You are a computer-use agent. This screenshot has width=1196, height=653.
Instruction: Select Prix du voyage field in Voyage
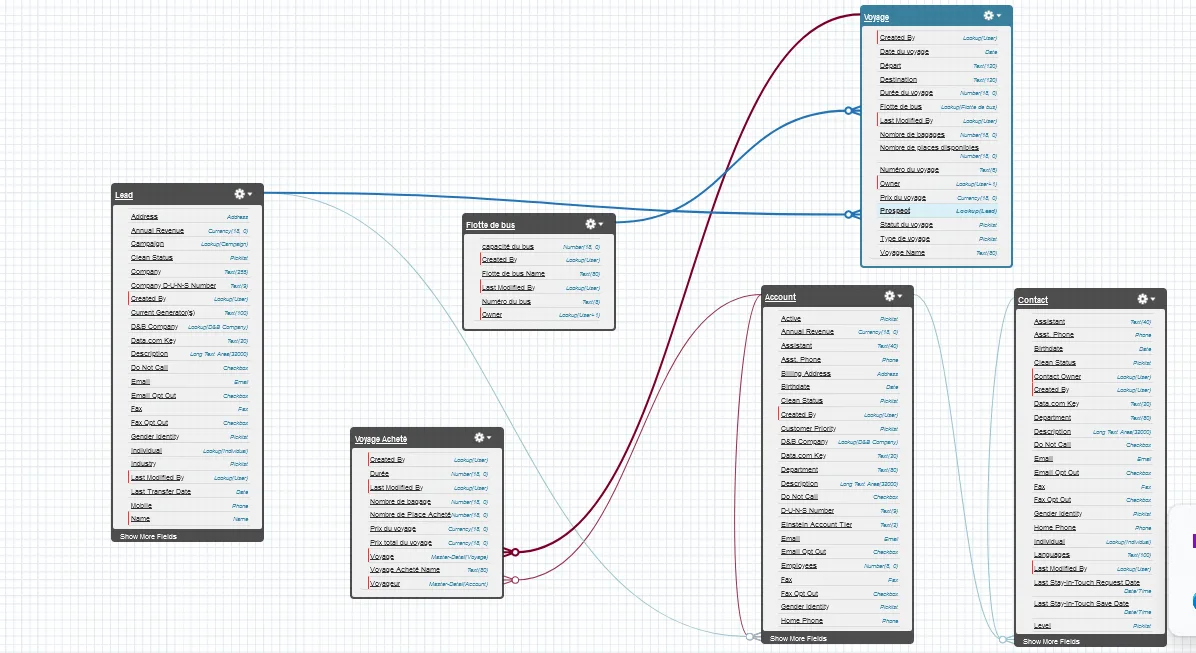point(937,197)
